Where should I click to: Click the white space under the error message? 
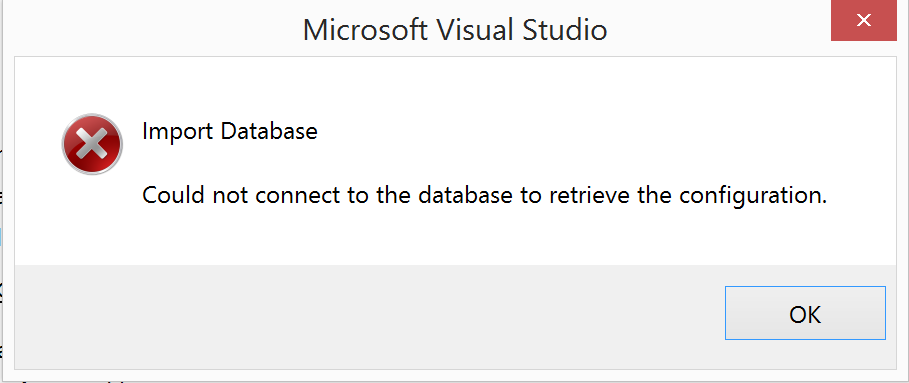(455, 238)
